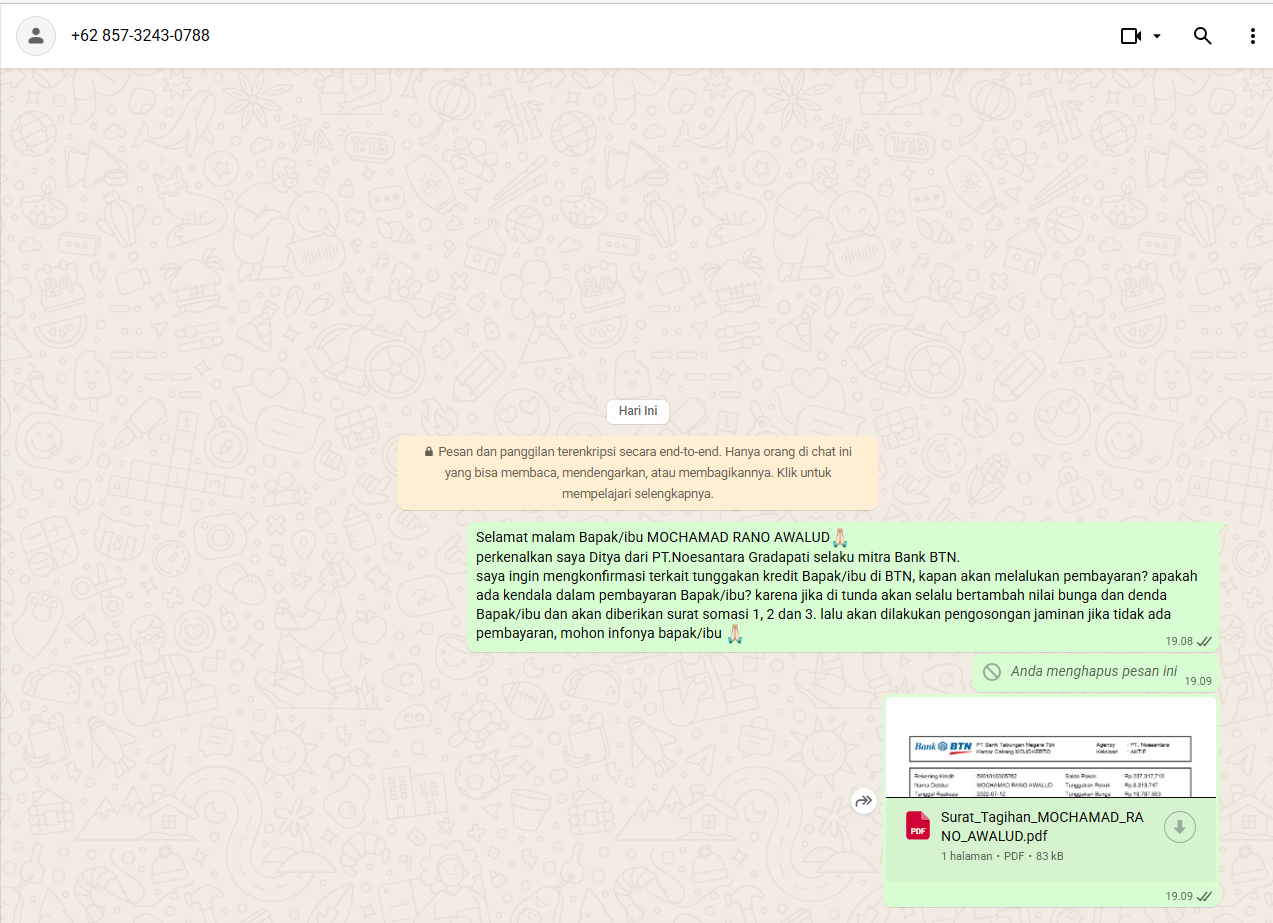The height and width of the screenshot is (923, 1273).
Task: Expand the video call dropdown arrow
Action: click(x=1157, y=36)
